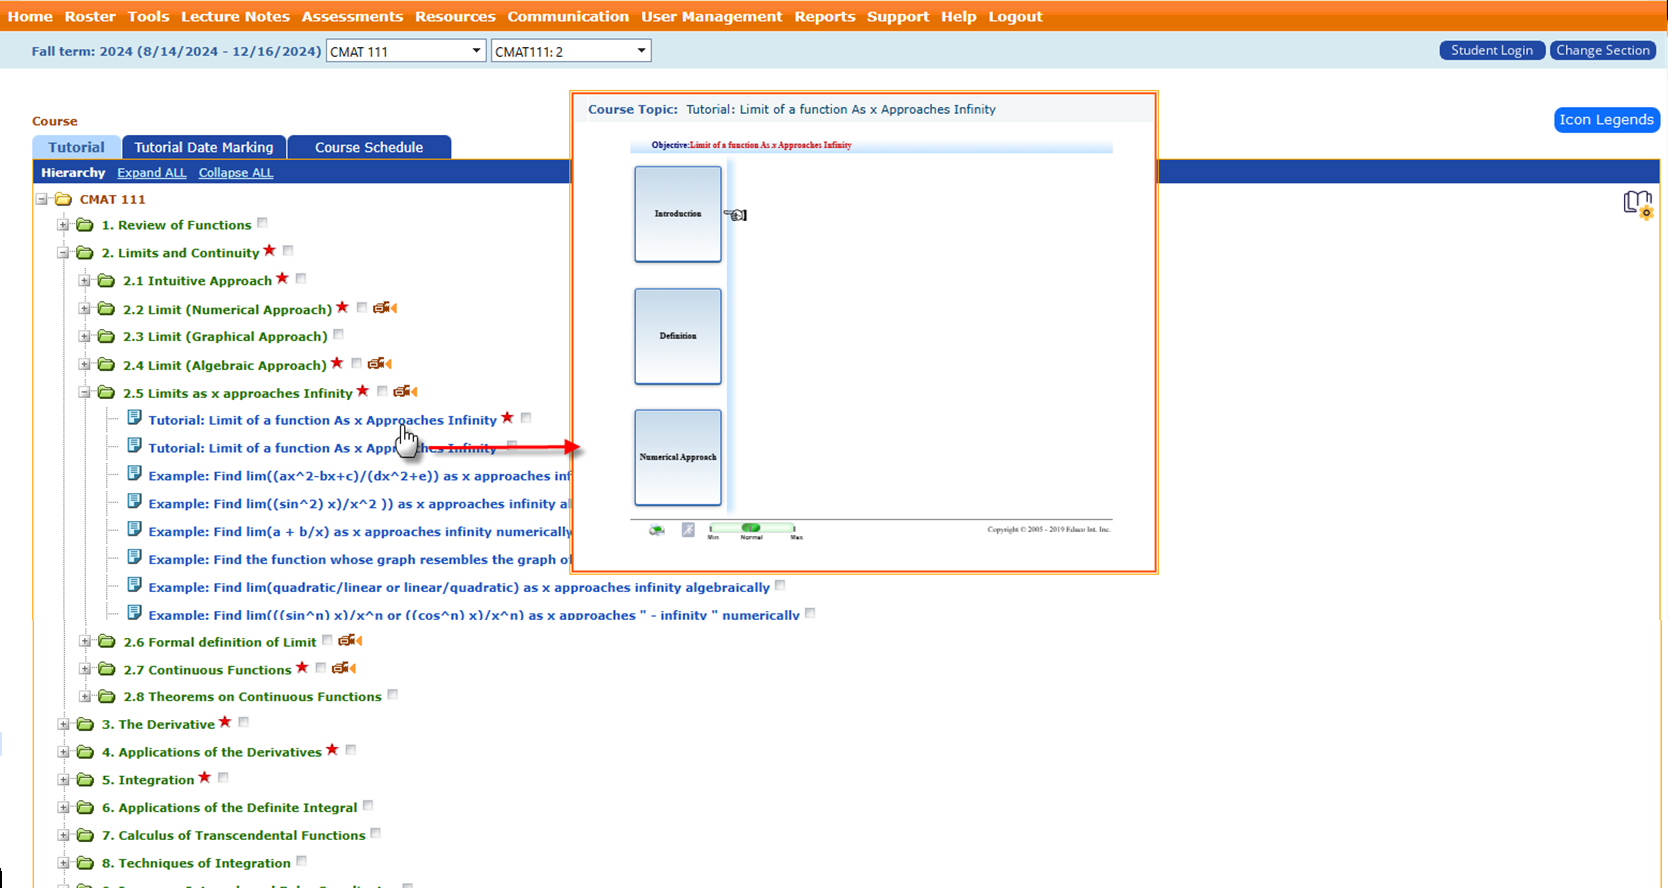Open video for 2.6 Formal definition of Limit
Image resolution: width=1668 pixels, height=888 pixels.
pos(349,641)
